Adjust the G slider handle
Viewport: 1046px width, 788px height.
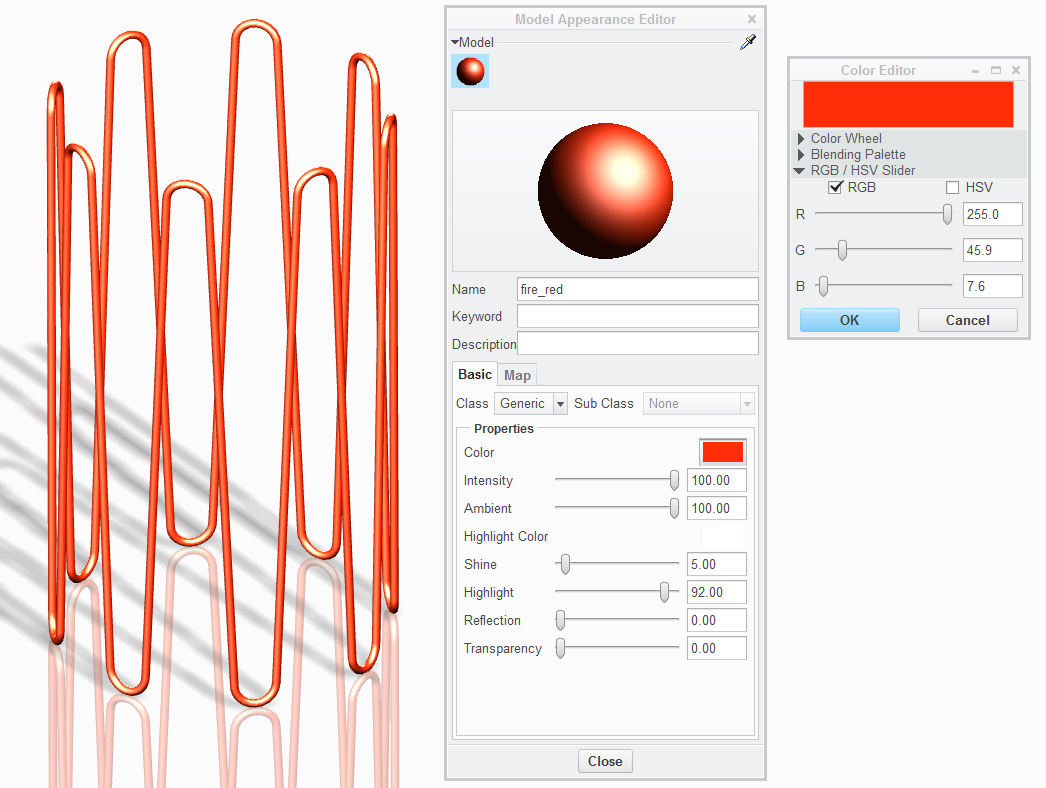pyautogui.click(x=843, y=250)
